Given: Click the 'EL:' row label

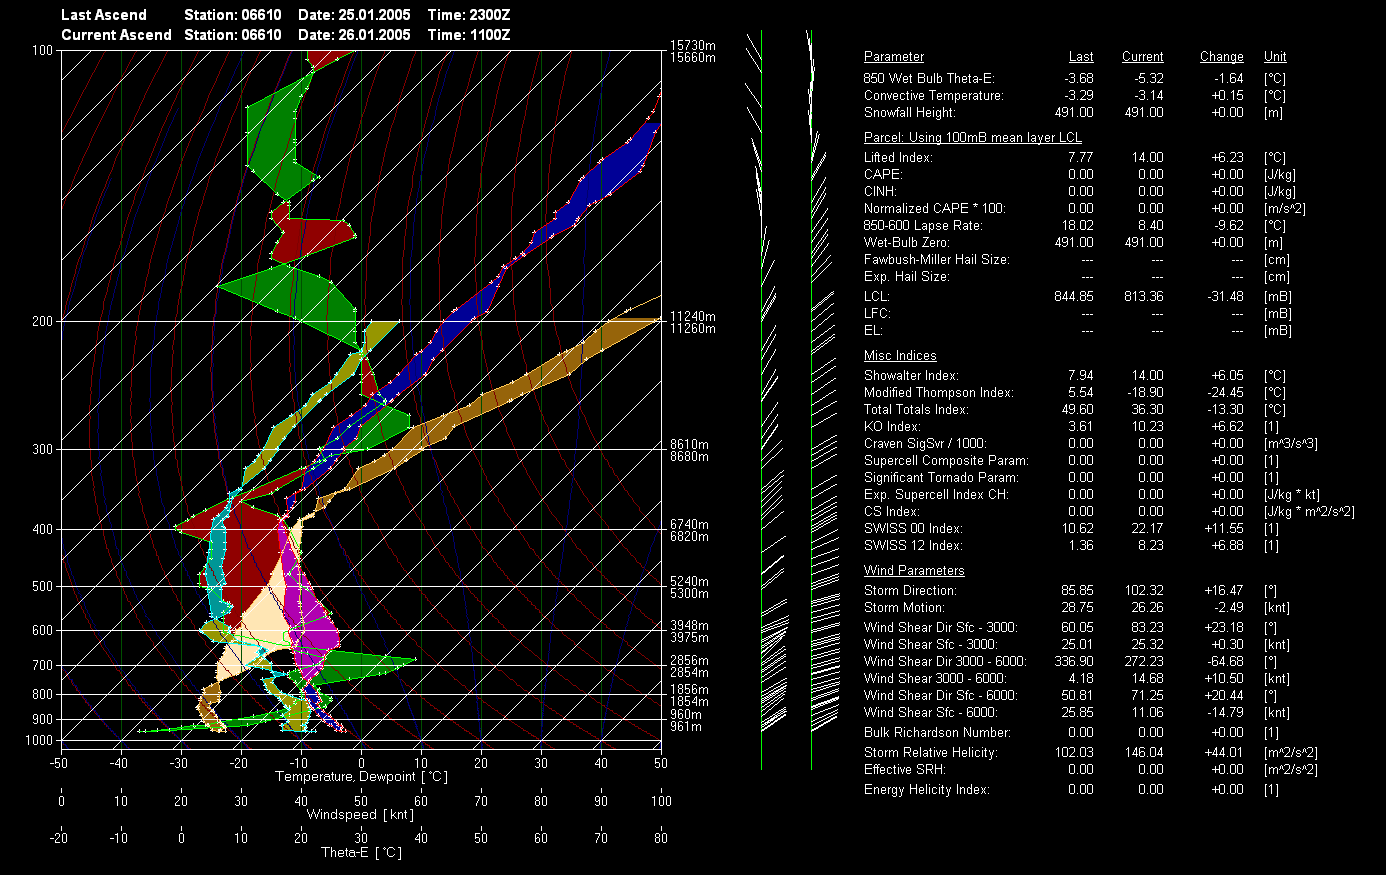Looking at the screenshot, I should coord(873,330).
